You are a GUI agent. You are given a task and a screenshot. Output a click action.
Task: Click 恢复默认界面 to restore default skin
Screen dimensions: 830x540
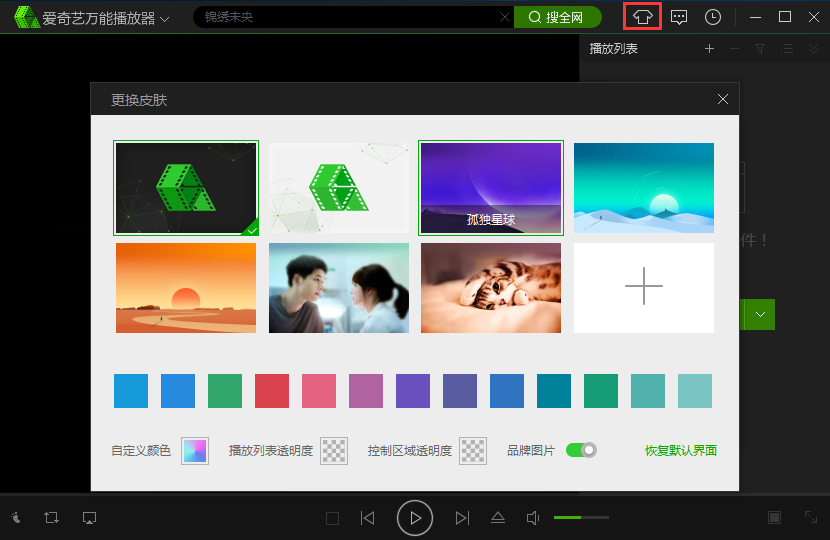point(680,451)
